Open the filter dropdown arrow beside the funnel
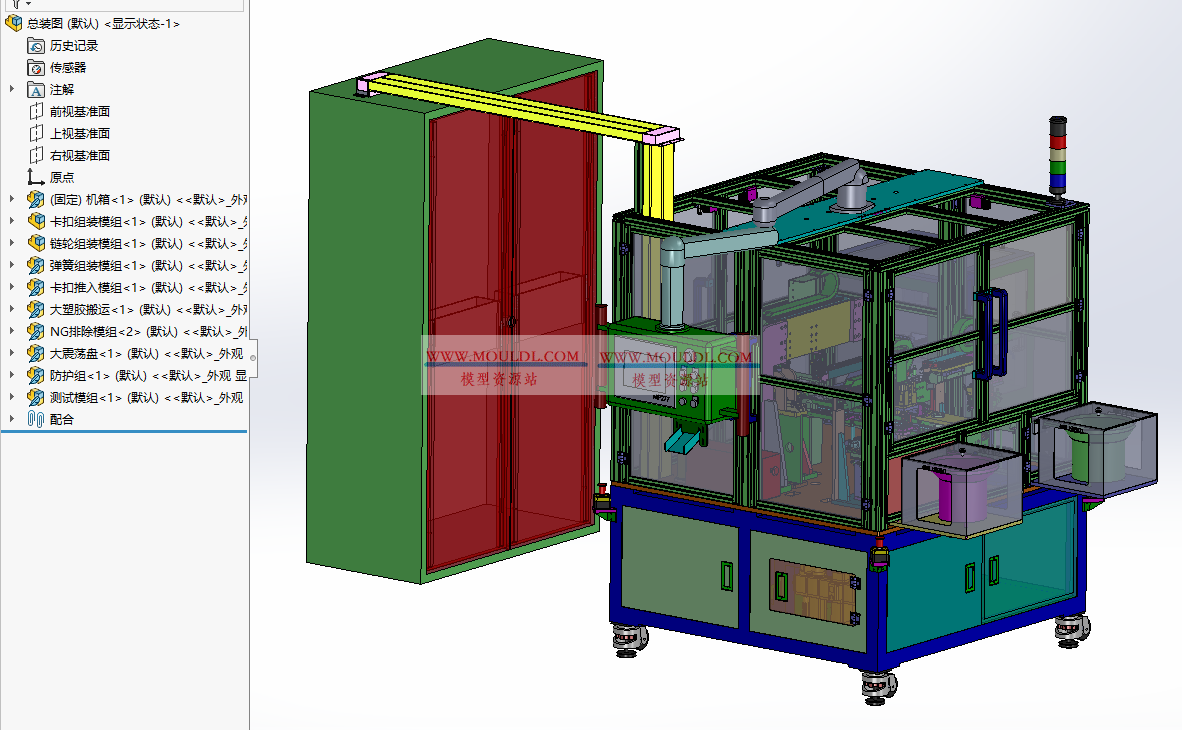The image size is (1182, 730). tap(28, 4)
